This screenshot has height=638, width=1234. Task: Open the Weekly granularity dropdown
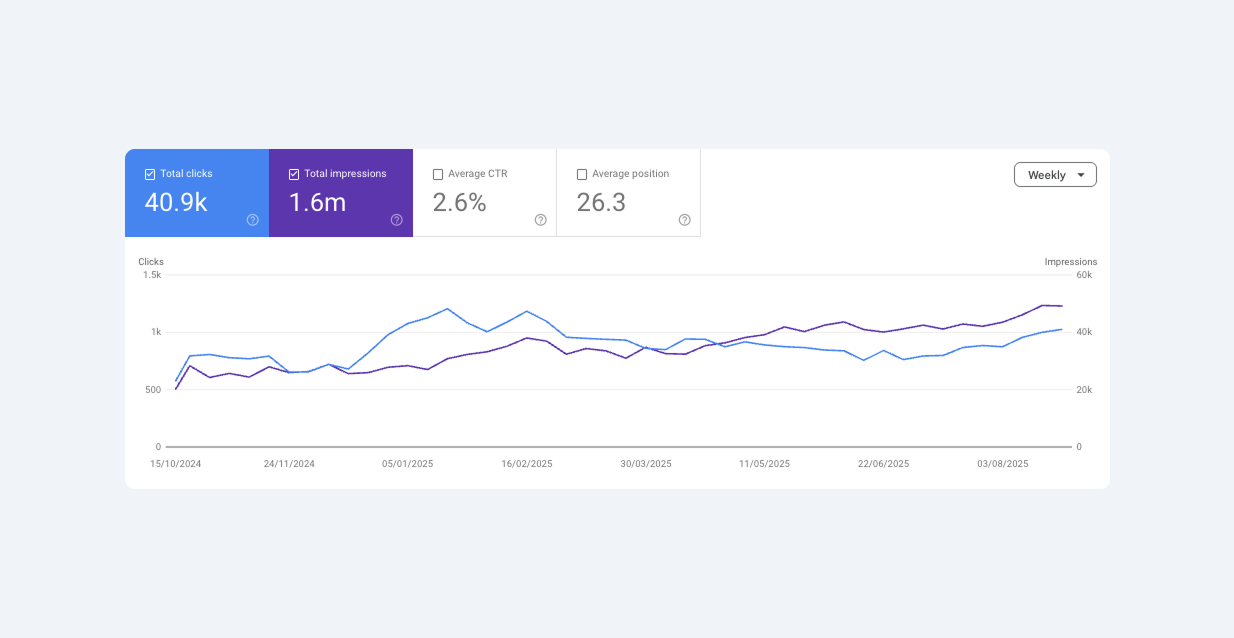1054,175
